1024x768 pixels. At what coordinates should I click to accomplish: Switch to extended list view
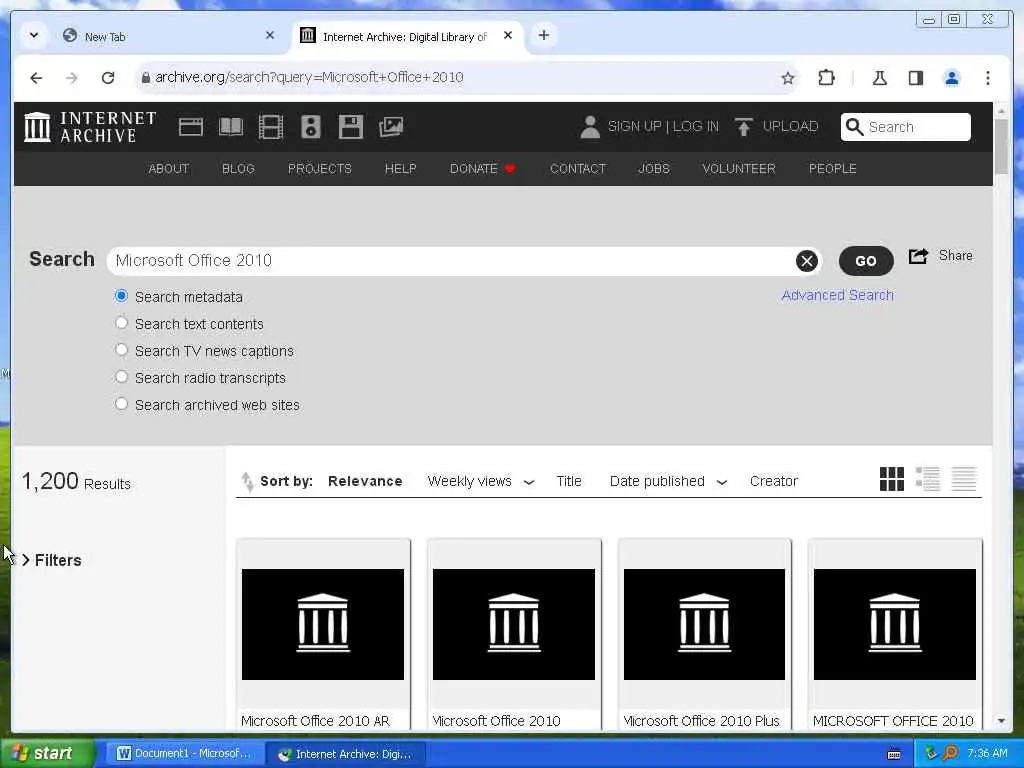click(927, 479)
